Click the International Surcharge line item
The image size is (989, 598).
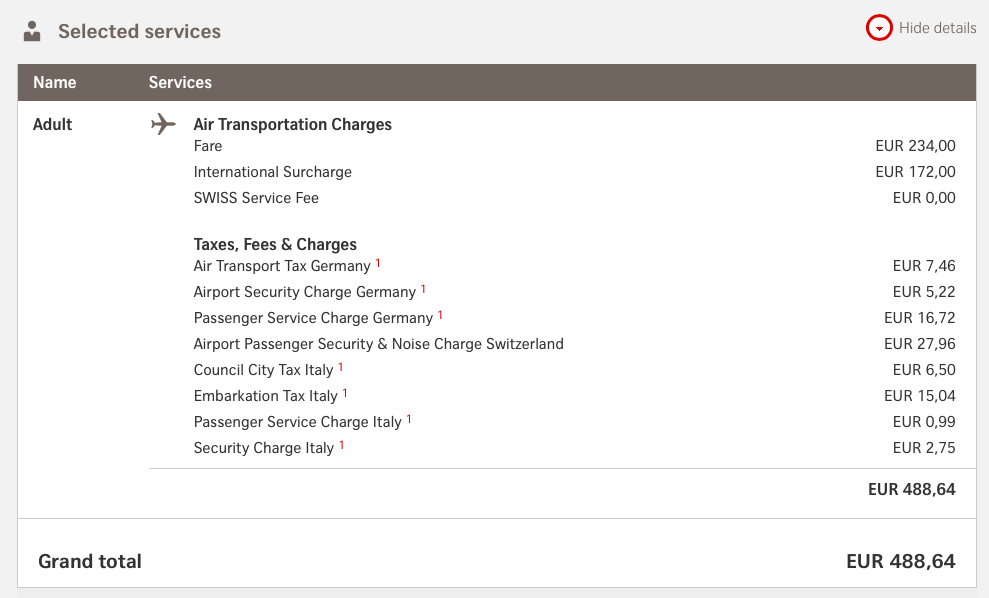point(273,172)
